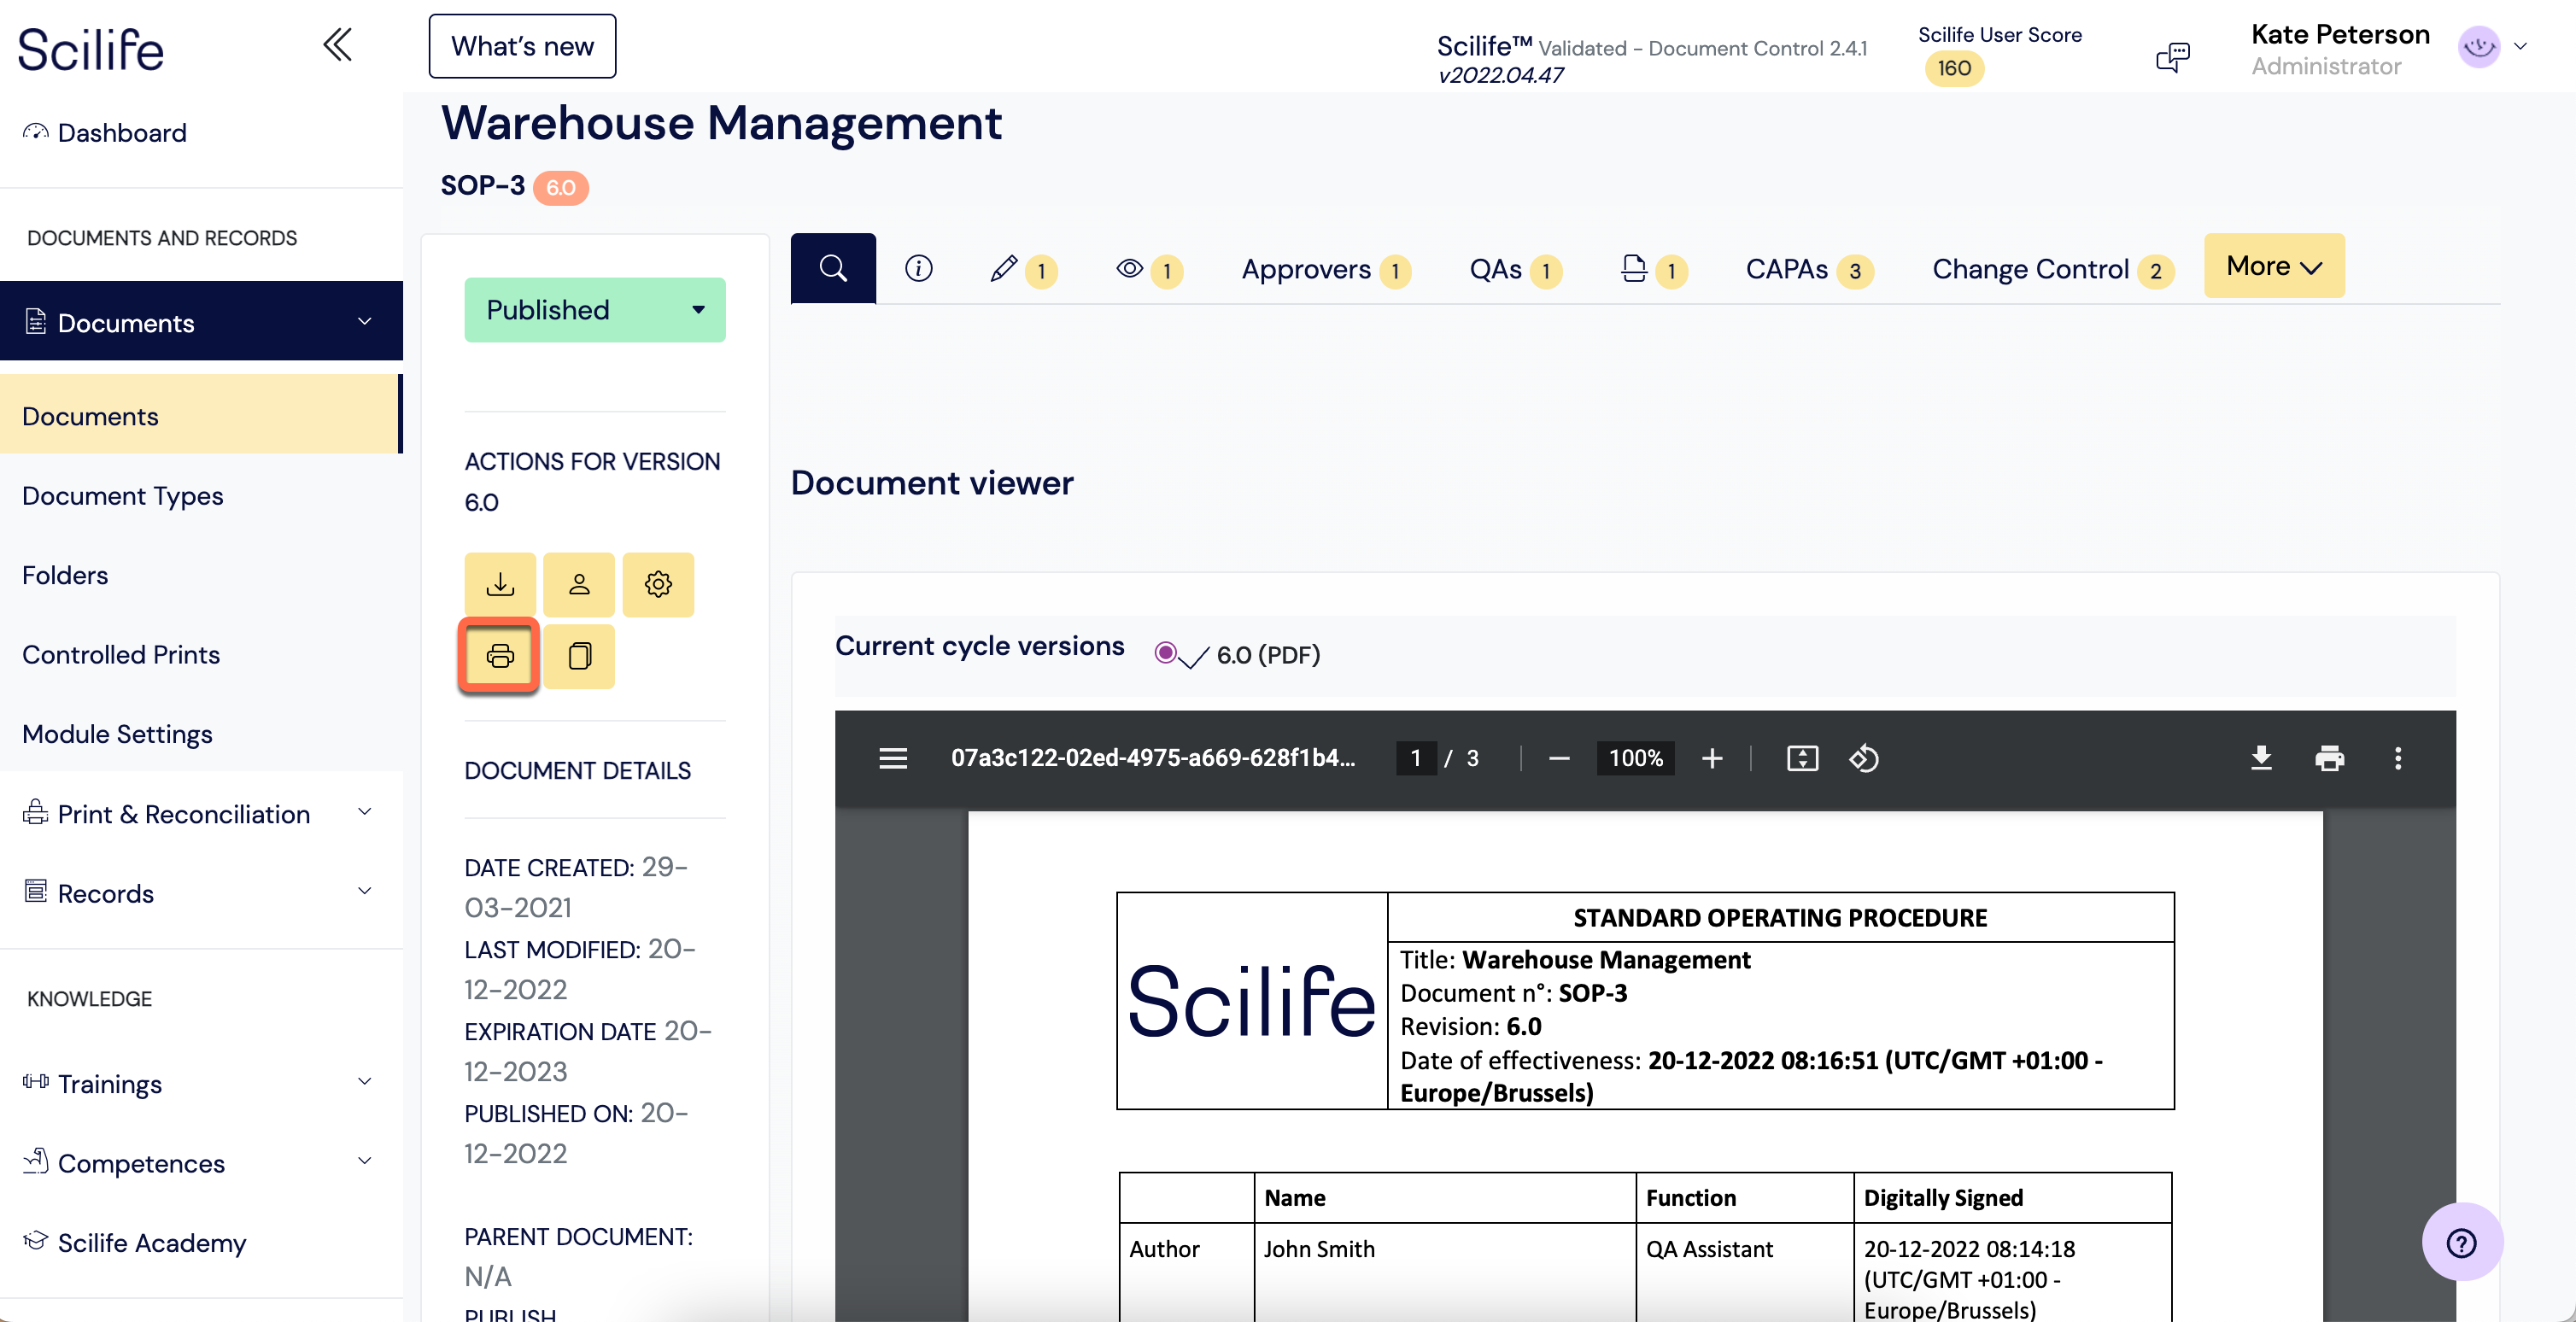This screenshot has width=2576, height=1322.
Task: Click the user assignment action button
Action: [x=579, y=584]
